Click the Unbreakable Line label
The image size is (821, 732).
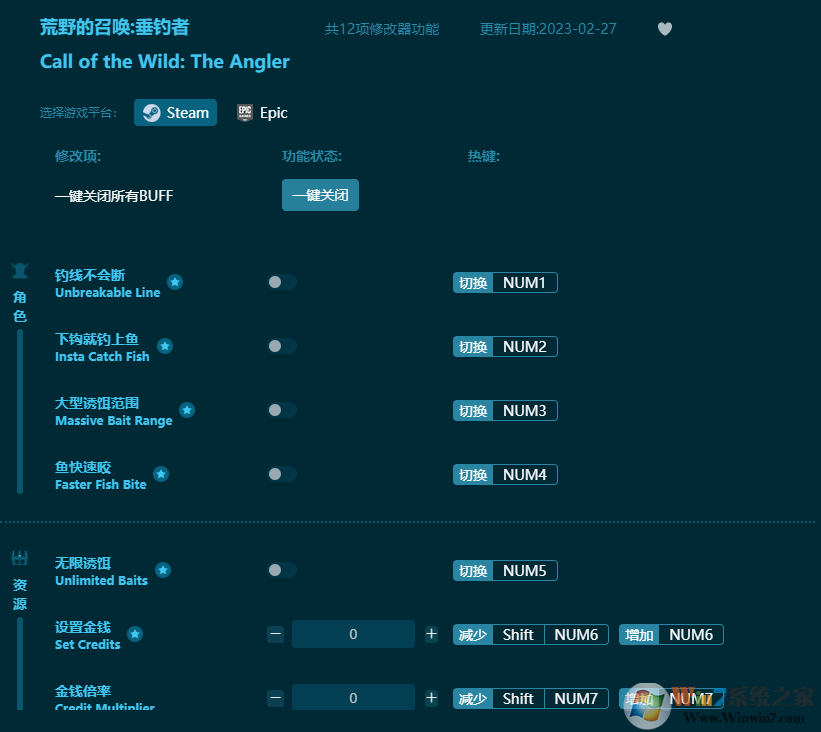(107, 293)
